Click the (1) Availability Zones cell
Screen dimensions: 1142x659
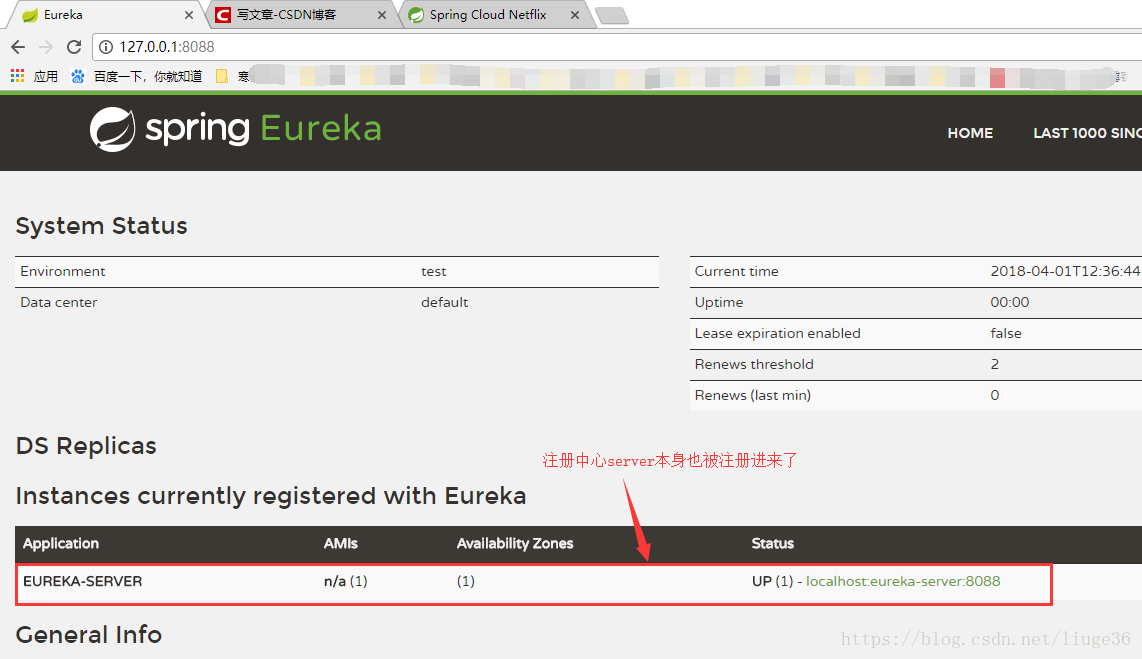[465, 581]
